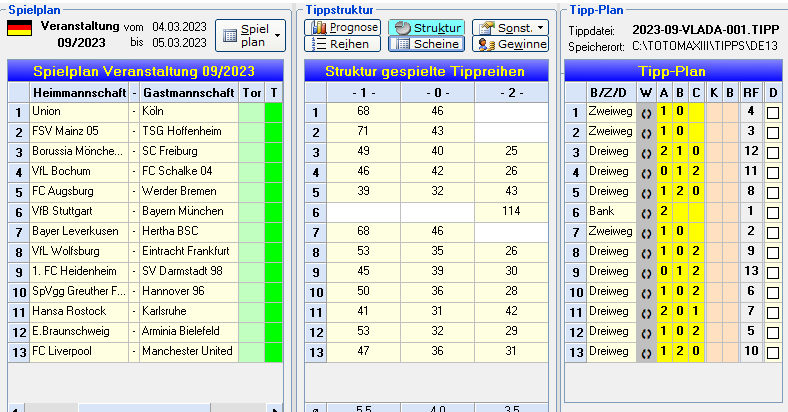Select the Hansa Rostock cell
This screenshot has height=412, width=788.
(x=79, y=313)
